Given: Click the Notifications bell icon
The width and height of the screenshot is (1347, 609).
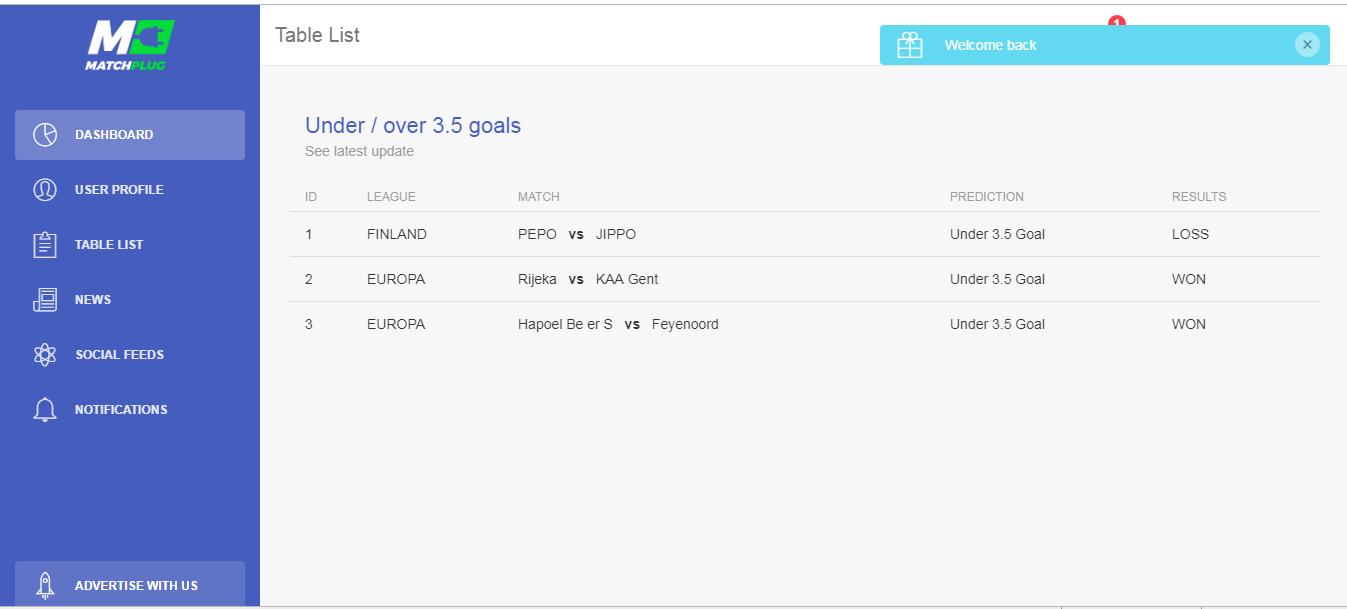Looking at the screenshot, I should [45, 410].
